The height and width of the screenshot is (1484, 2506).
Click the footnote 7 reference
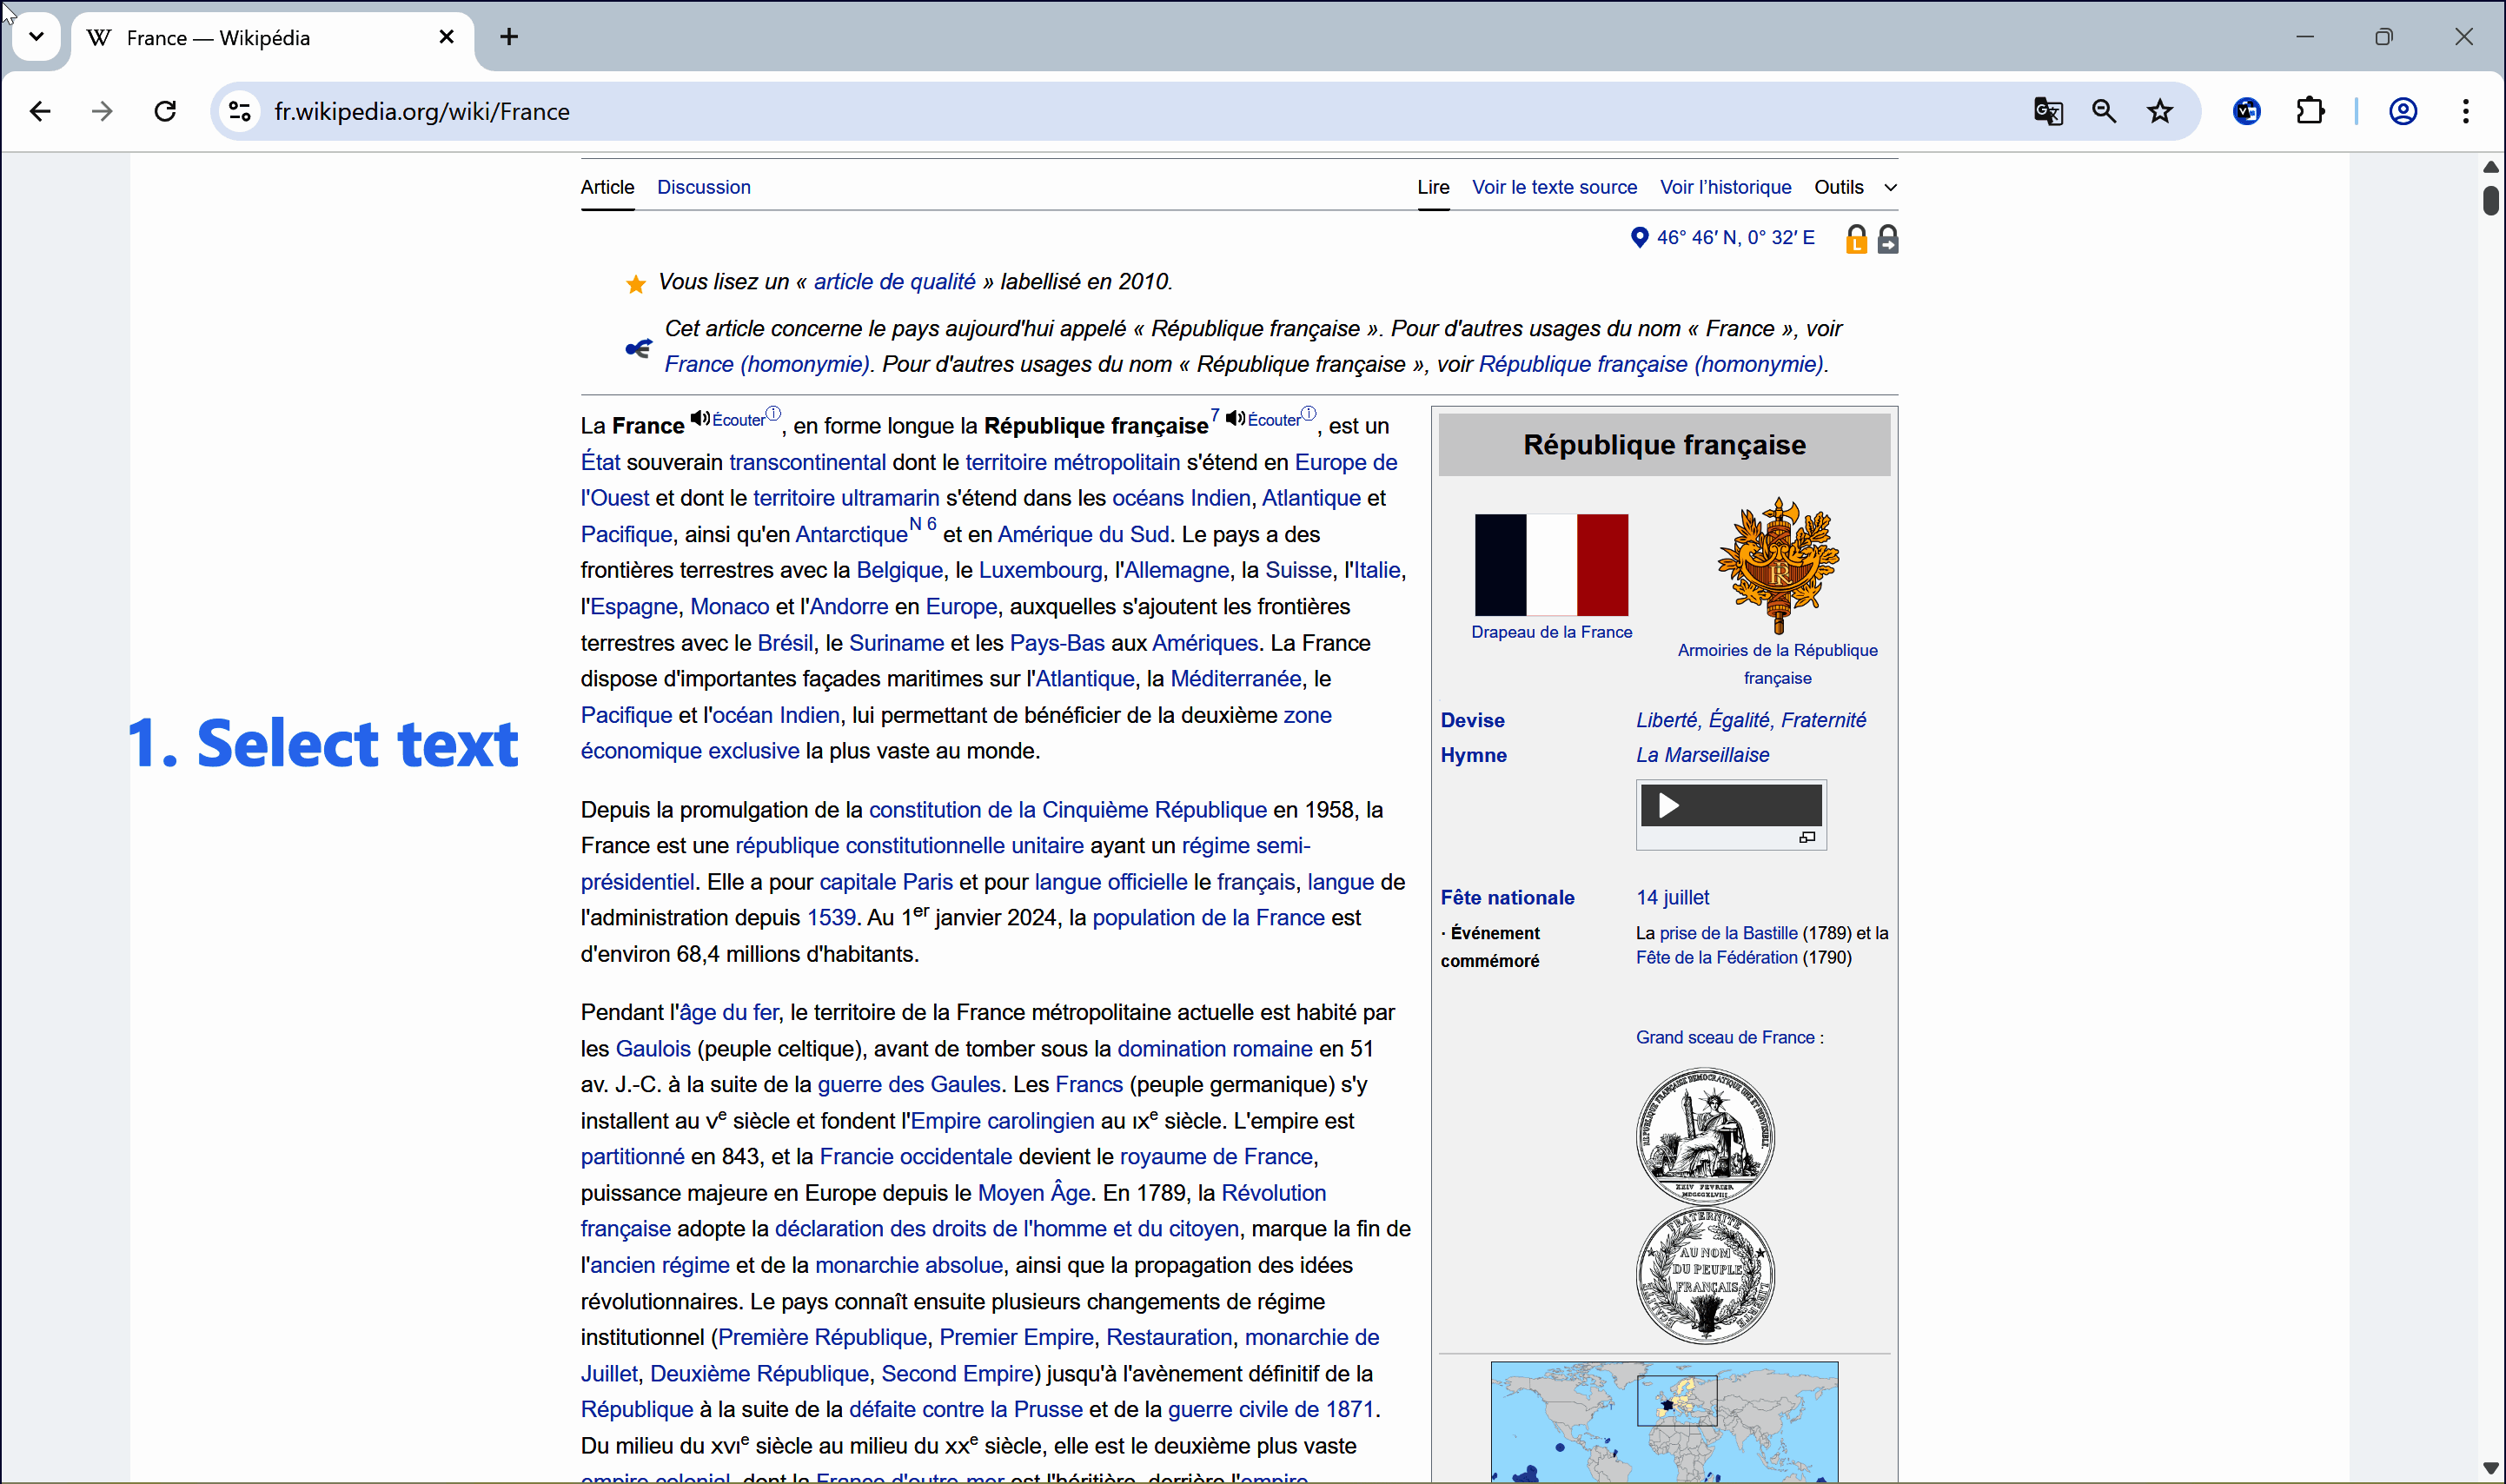coord(1215,414)
